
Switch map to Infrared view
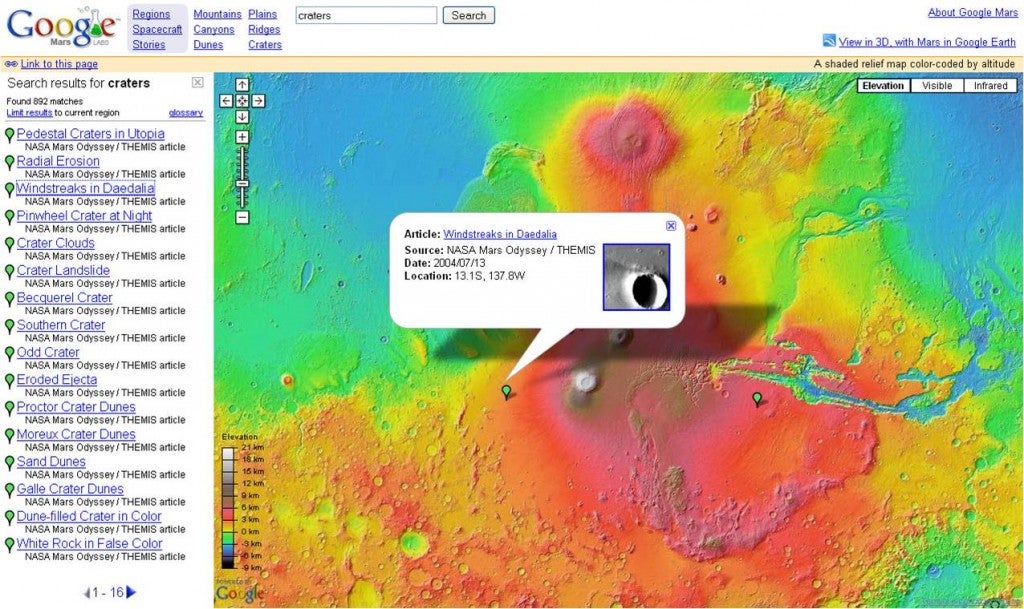point(990,86)
